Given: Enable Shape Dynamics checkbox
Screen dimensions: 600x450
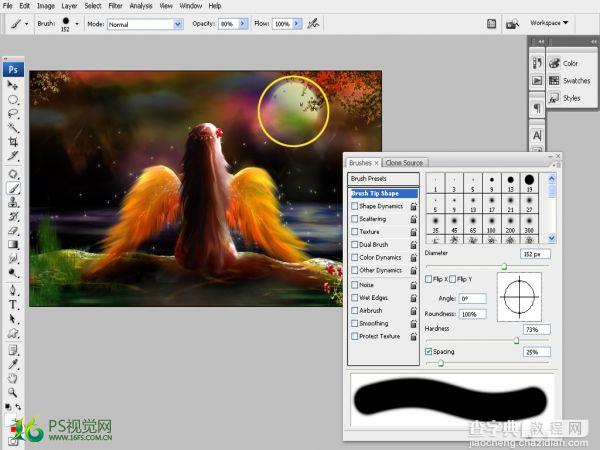Looking at the screenshot, I should [x=354, y=206].
